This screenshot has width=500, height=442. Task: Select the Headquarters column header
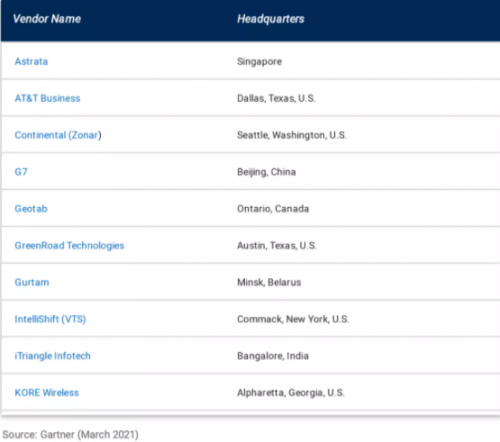click(x=271, y=19)
